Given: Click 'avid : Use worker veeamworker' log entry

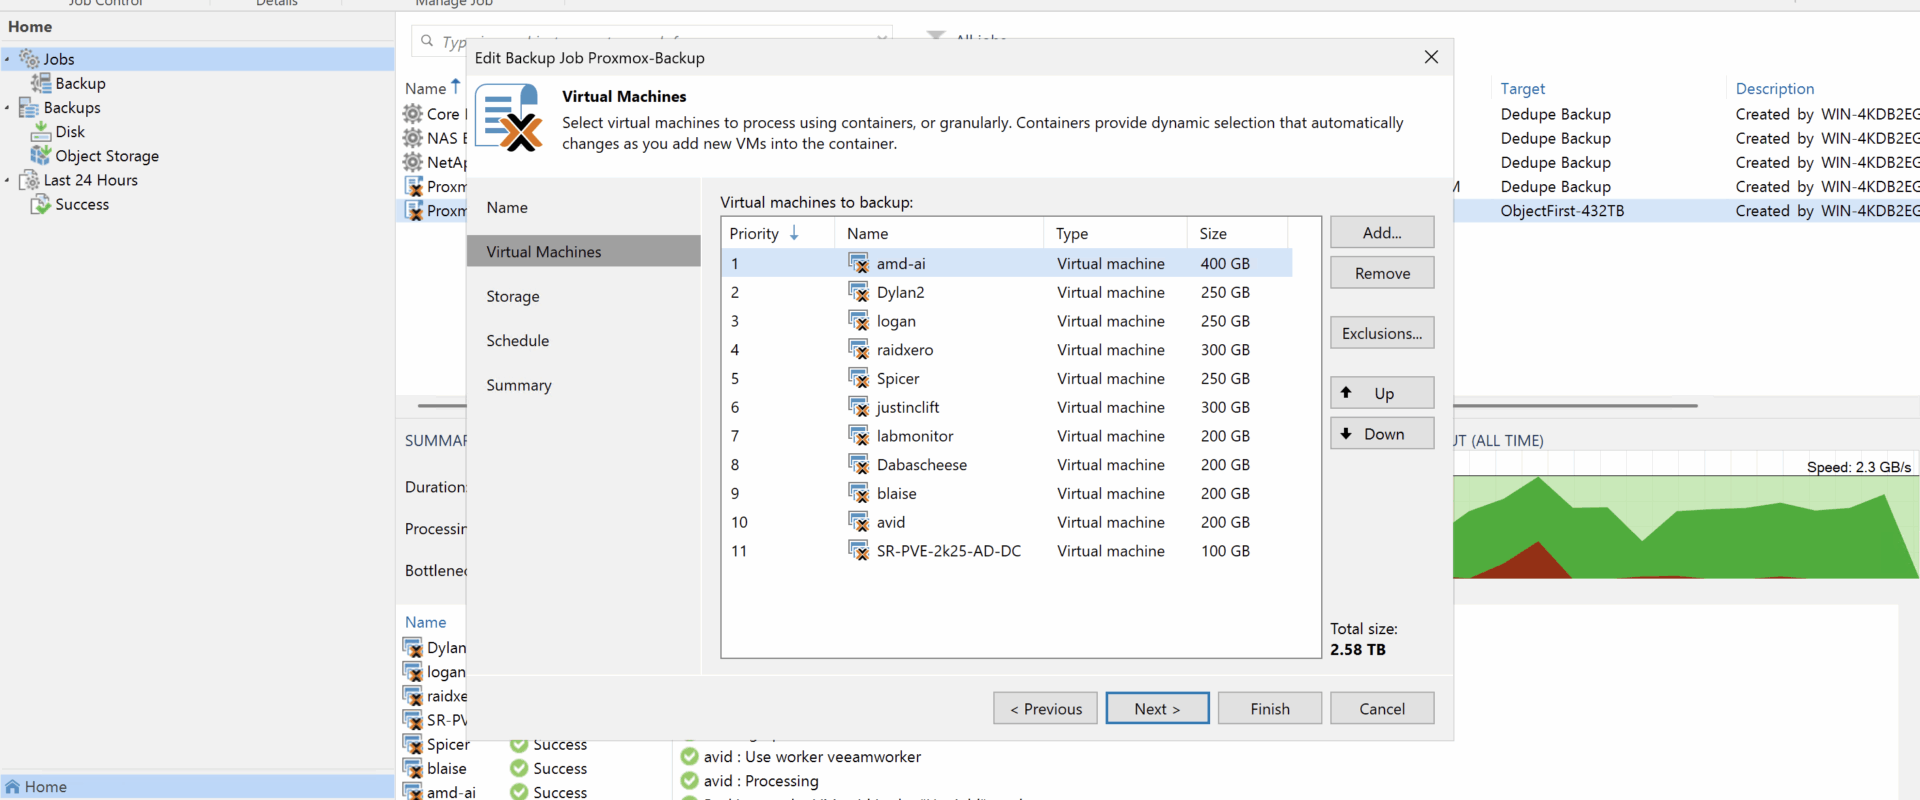Looking at the screenshot, I should (x=812, y=757).
